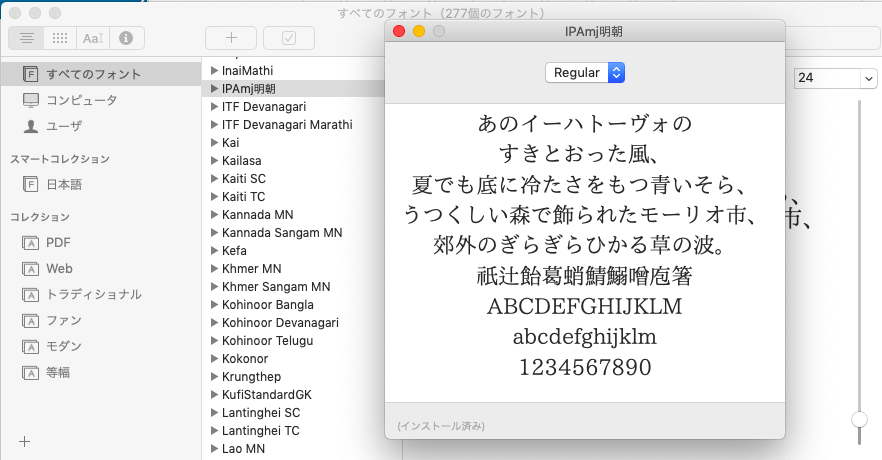Click Lantinghei TC font entry
Viewport: 882px width, 460px height.
260,431
